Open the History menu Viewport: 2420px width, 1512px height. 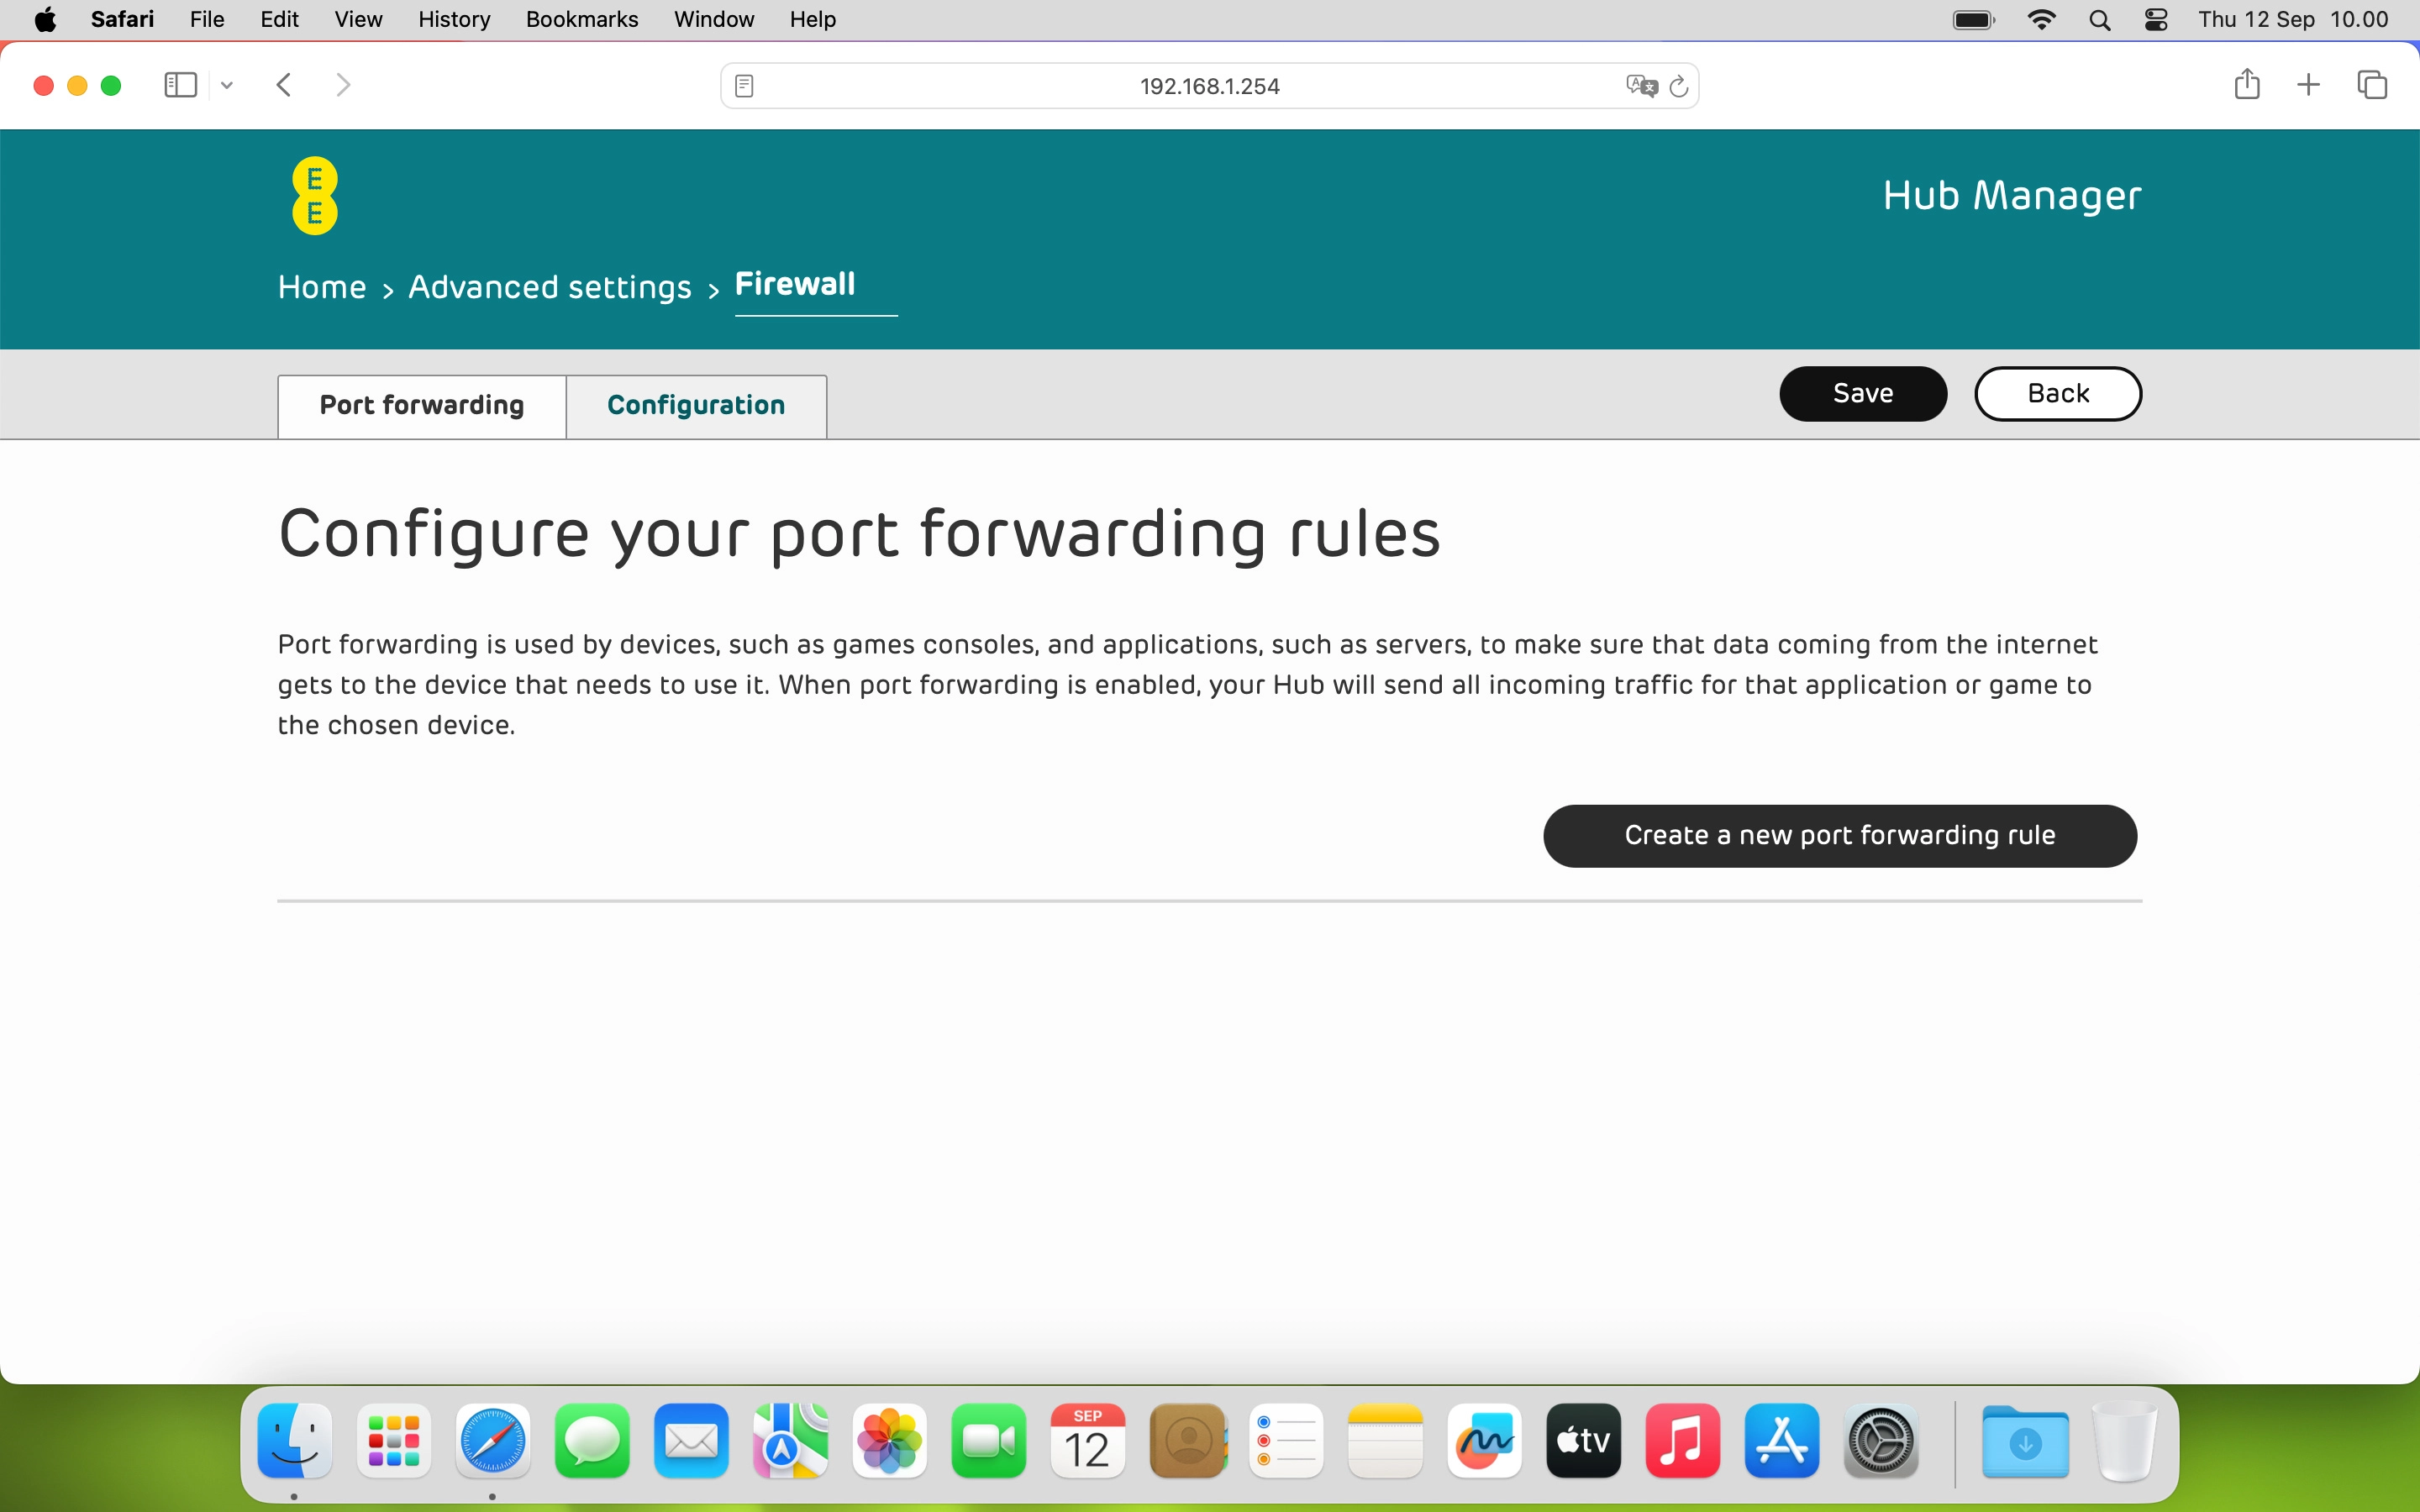tap(454, 19)
